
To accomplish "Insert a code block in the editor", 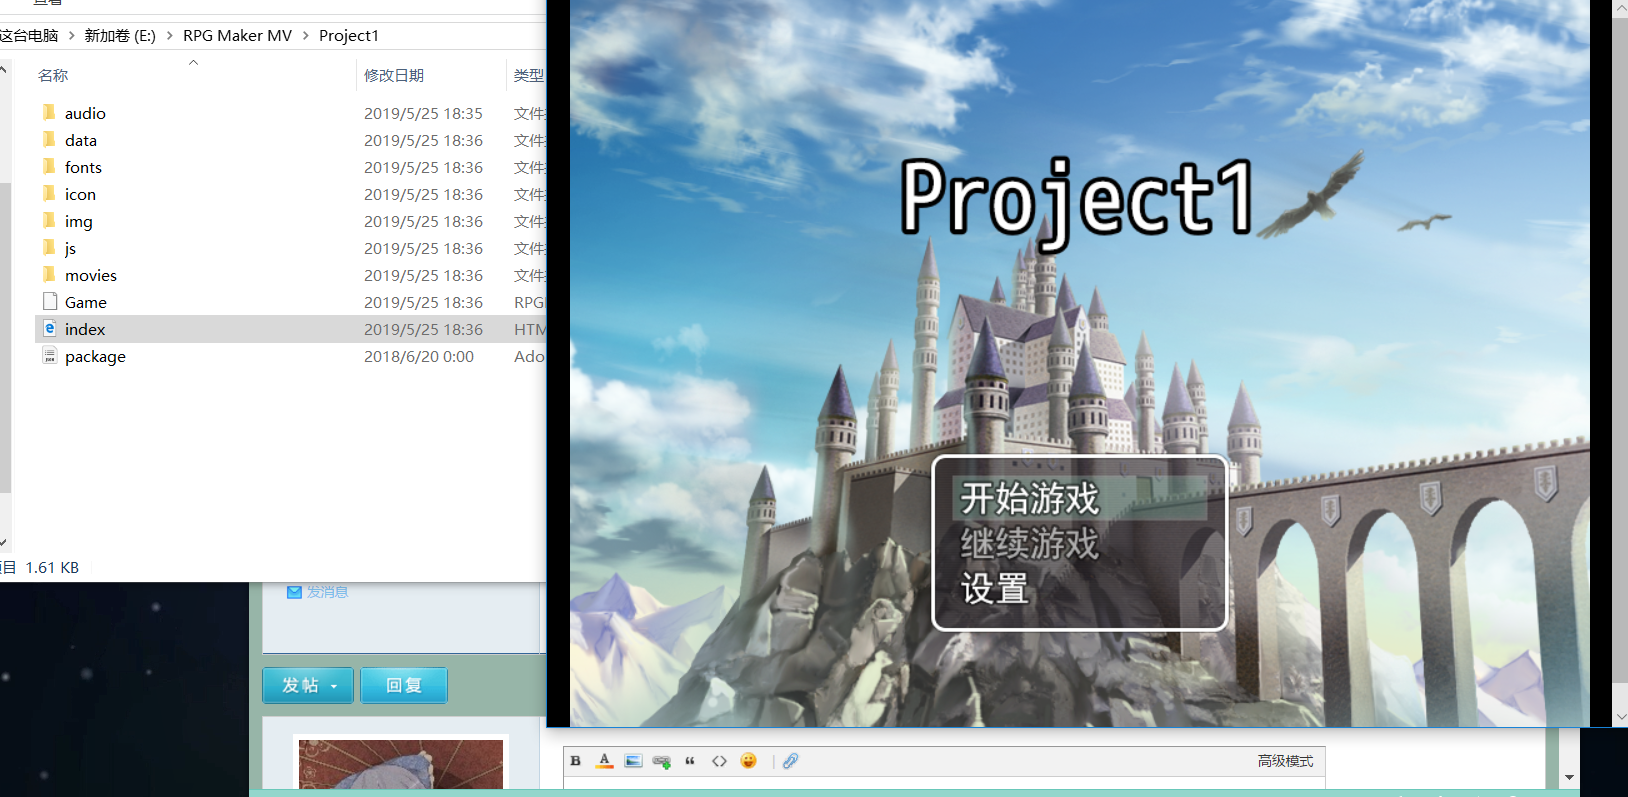I will (x=719, y=761).
